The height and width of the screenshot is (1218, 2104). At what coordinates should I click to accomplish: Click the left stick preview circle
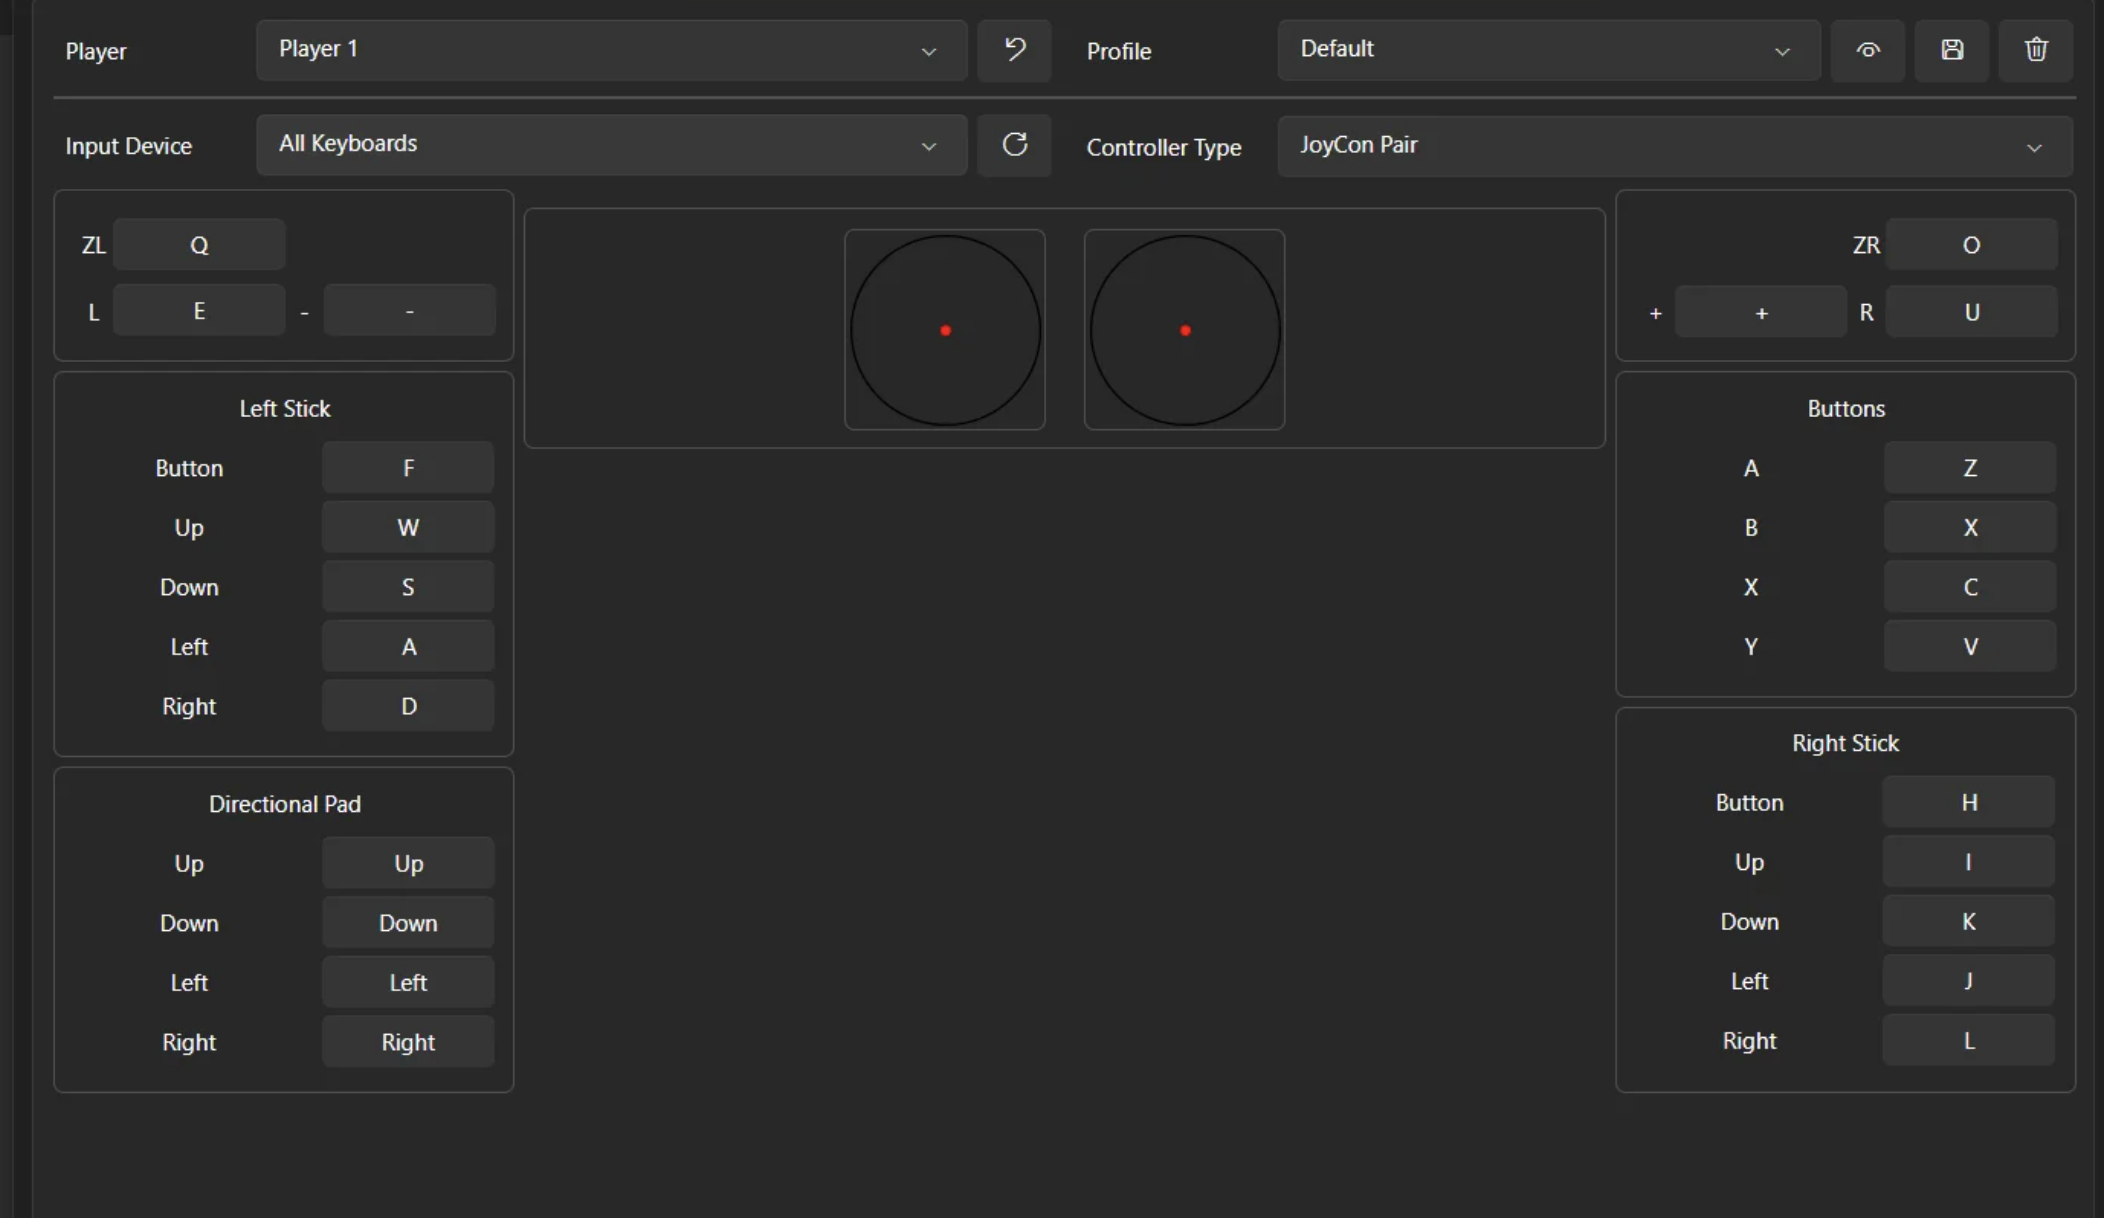click(x=945, y=330)
